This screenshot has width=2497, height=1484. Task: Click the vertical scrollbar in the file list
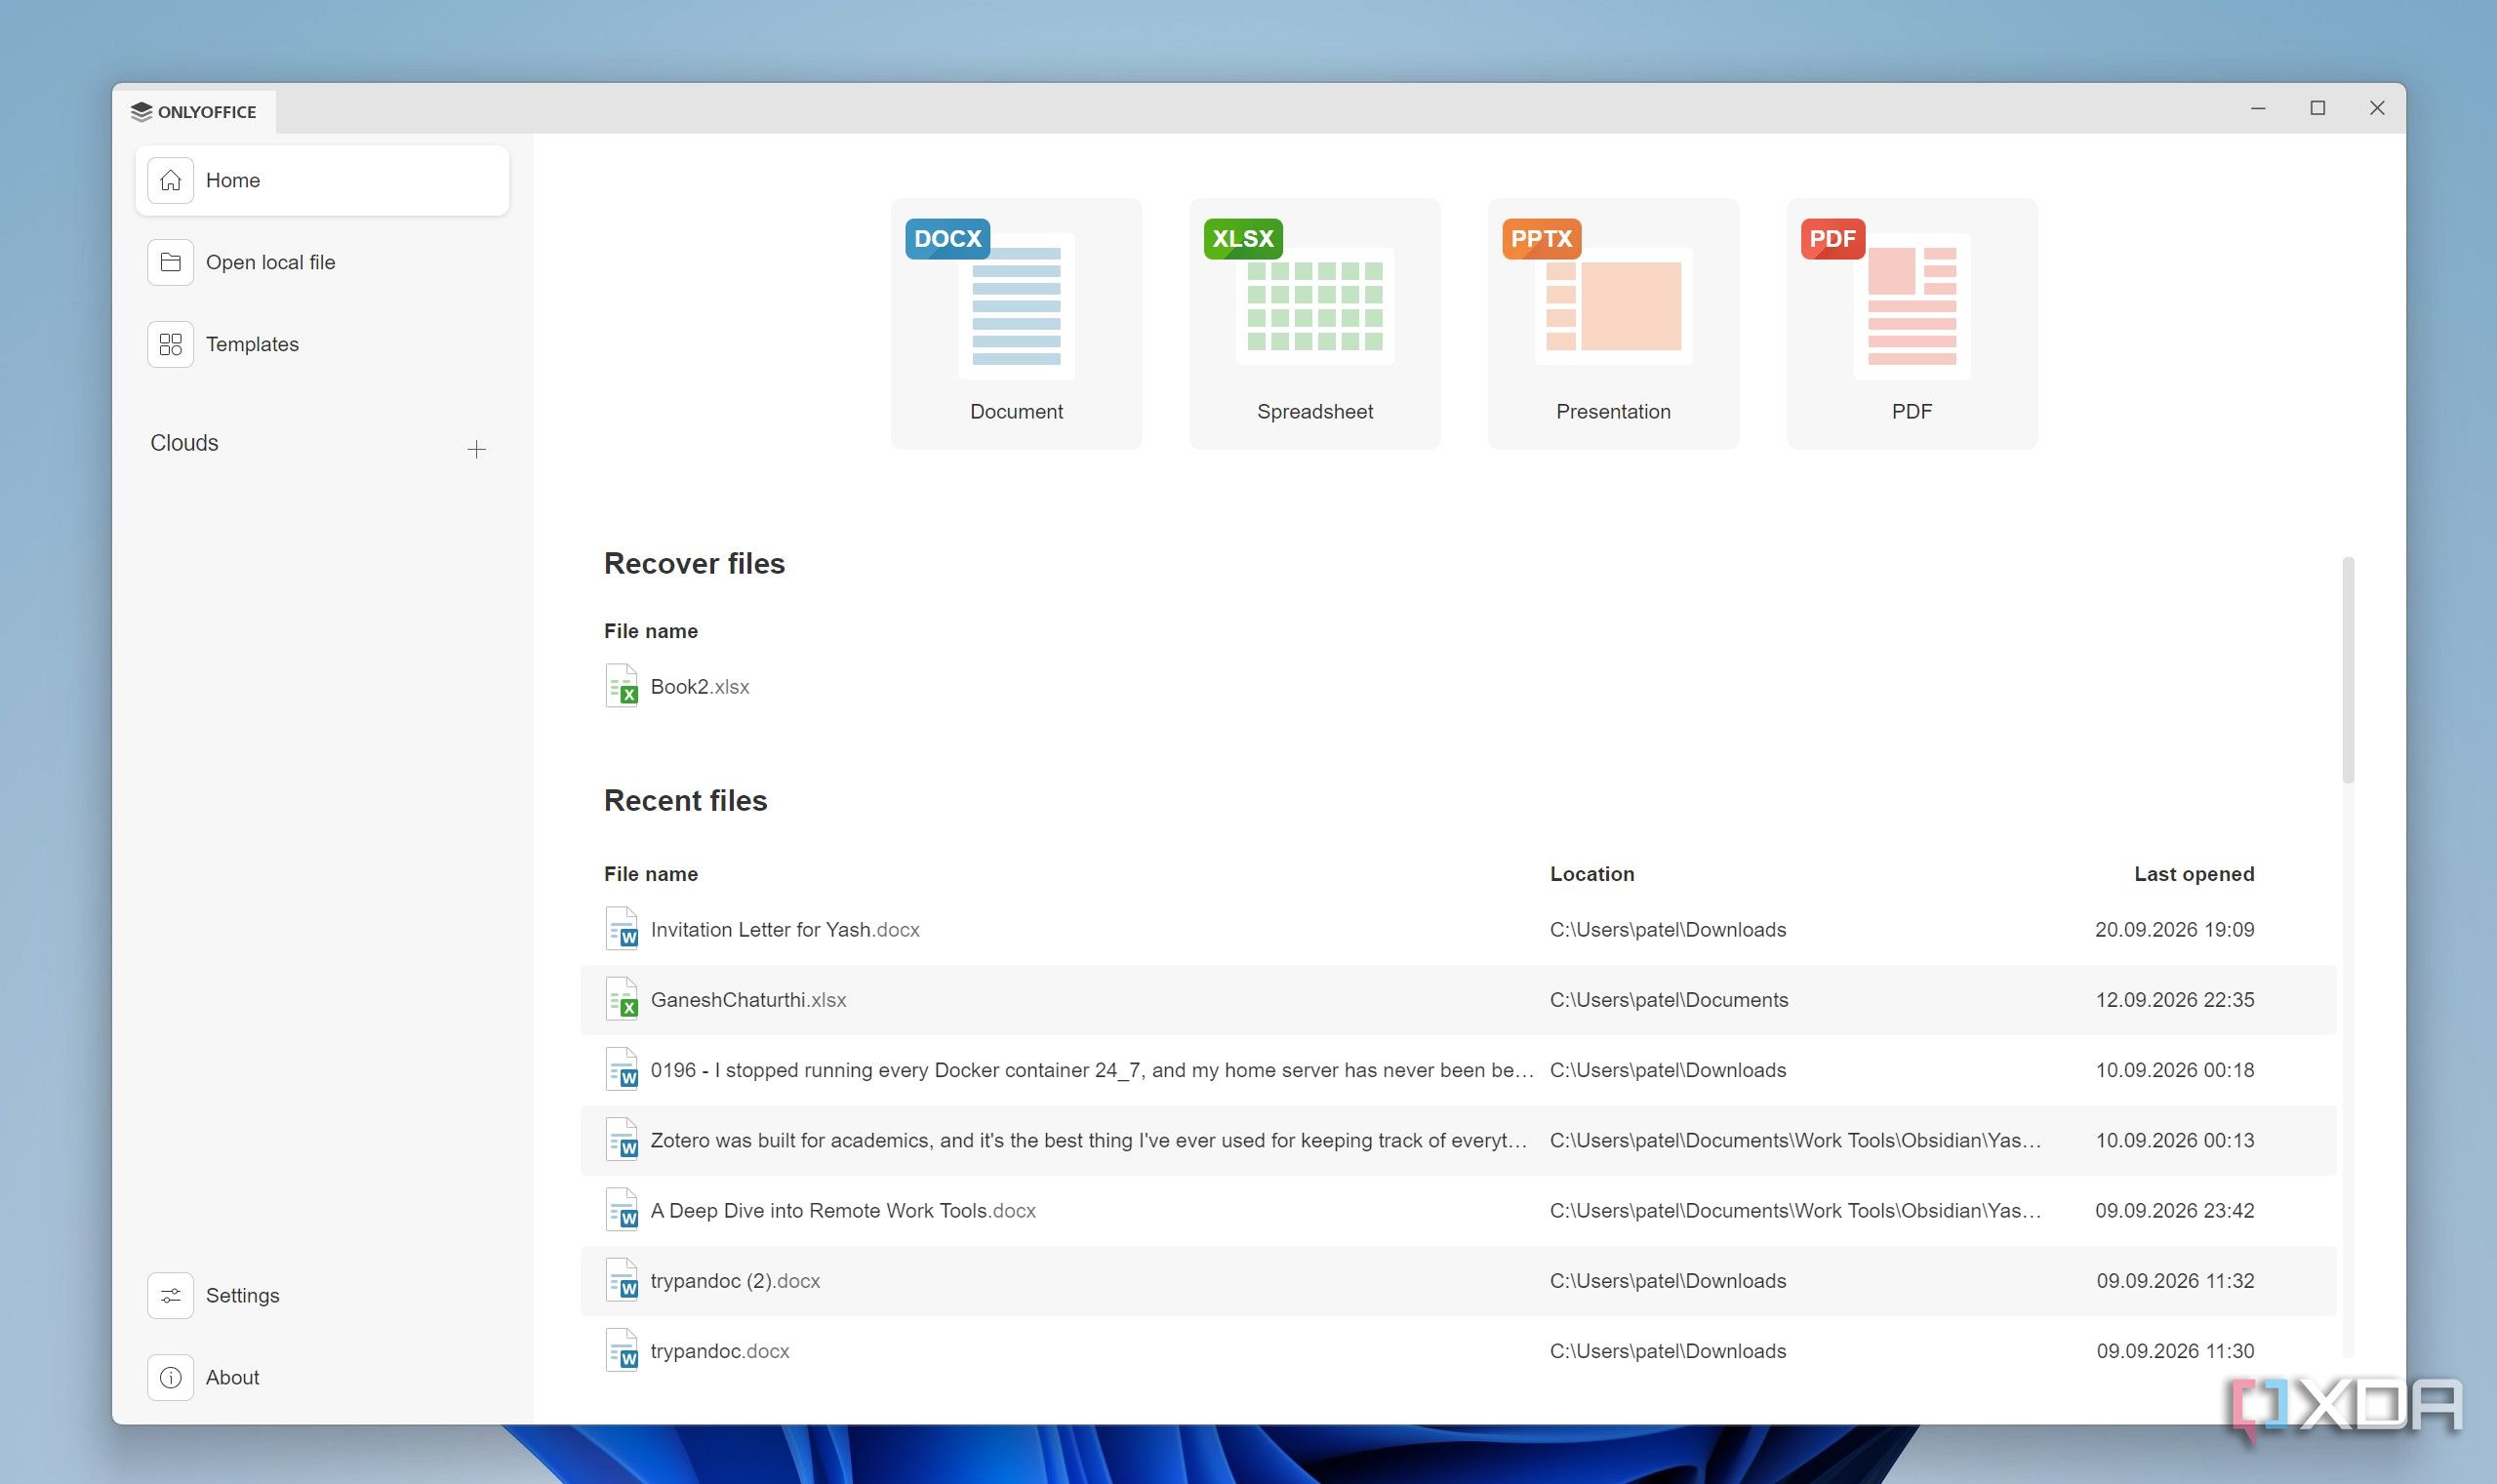(x=2348, y=670)
